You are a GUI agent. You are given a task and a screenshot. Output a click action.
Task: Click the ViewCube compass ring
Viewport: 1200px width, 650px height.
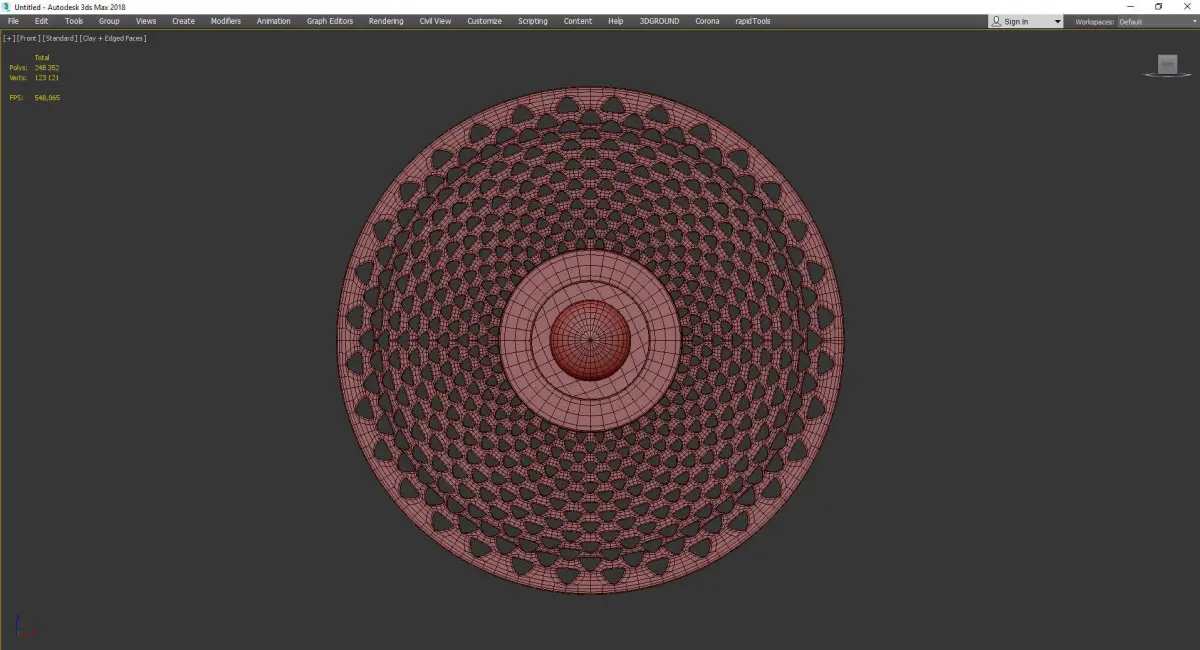1167,75
